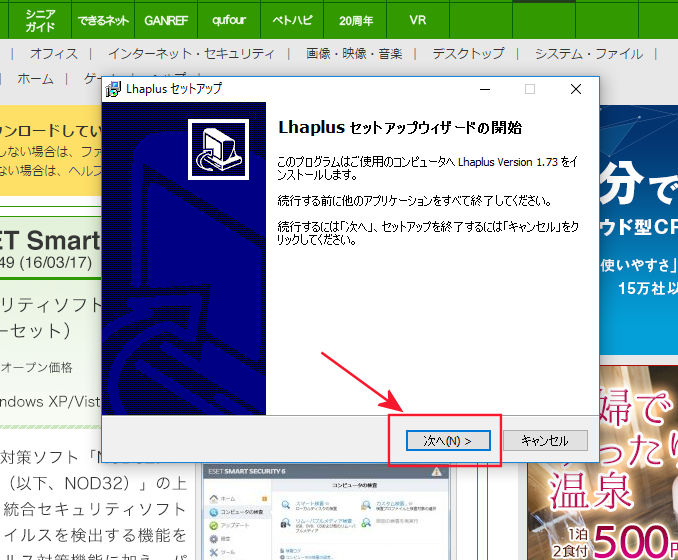This screenshot has width=678, height=560.
Task: Click the 温泉 advertisement banner
Action: [x=603, y=463]
